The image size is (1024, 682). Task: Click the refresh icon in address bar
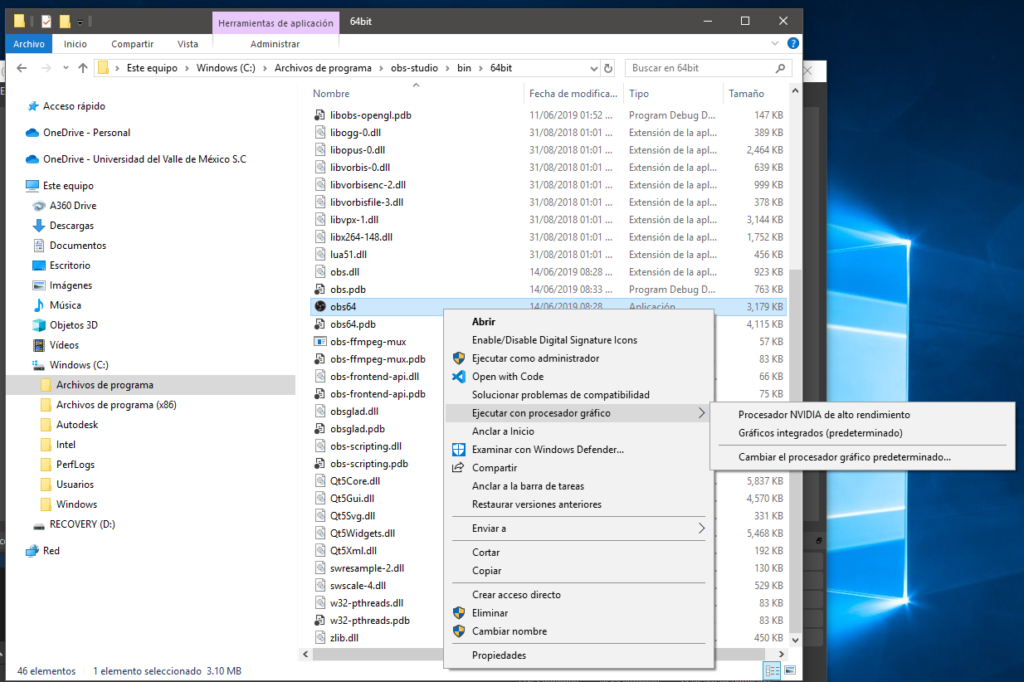(608, 68)
